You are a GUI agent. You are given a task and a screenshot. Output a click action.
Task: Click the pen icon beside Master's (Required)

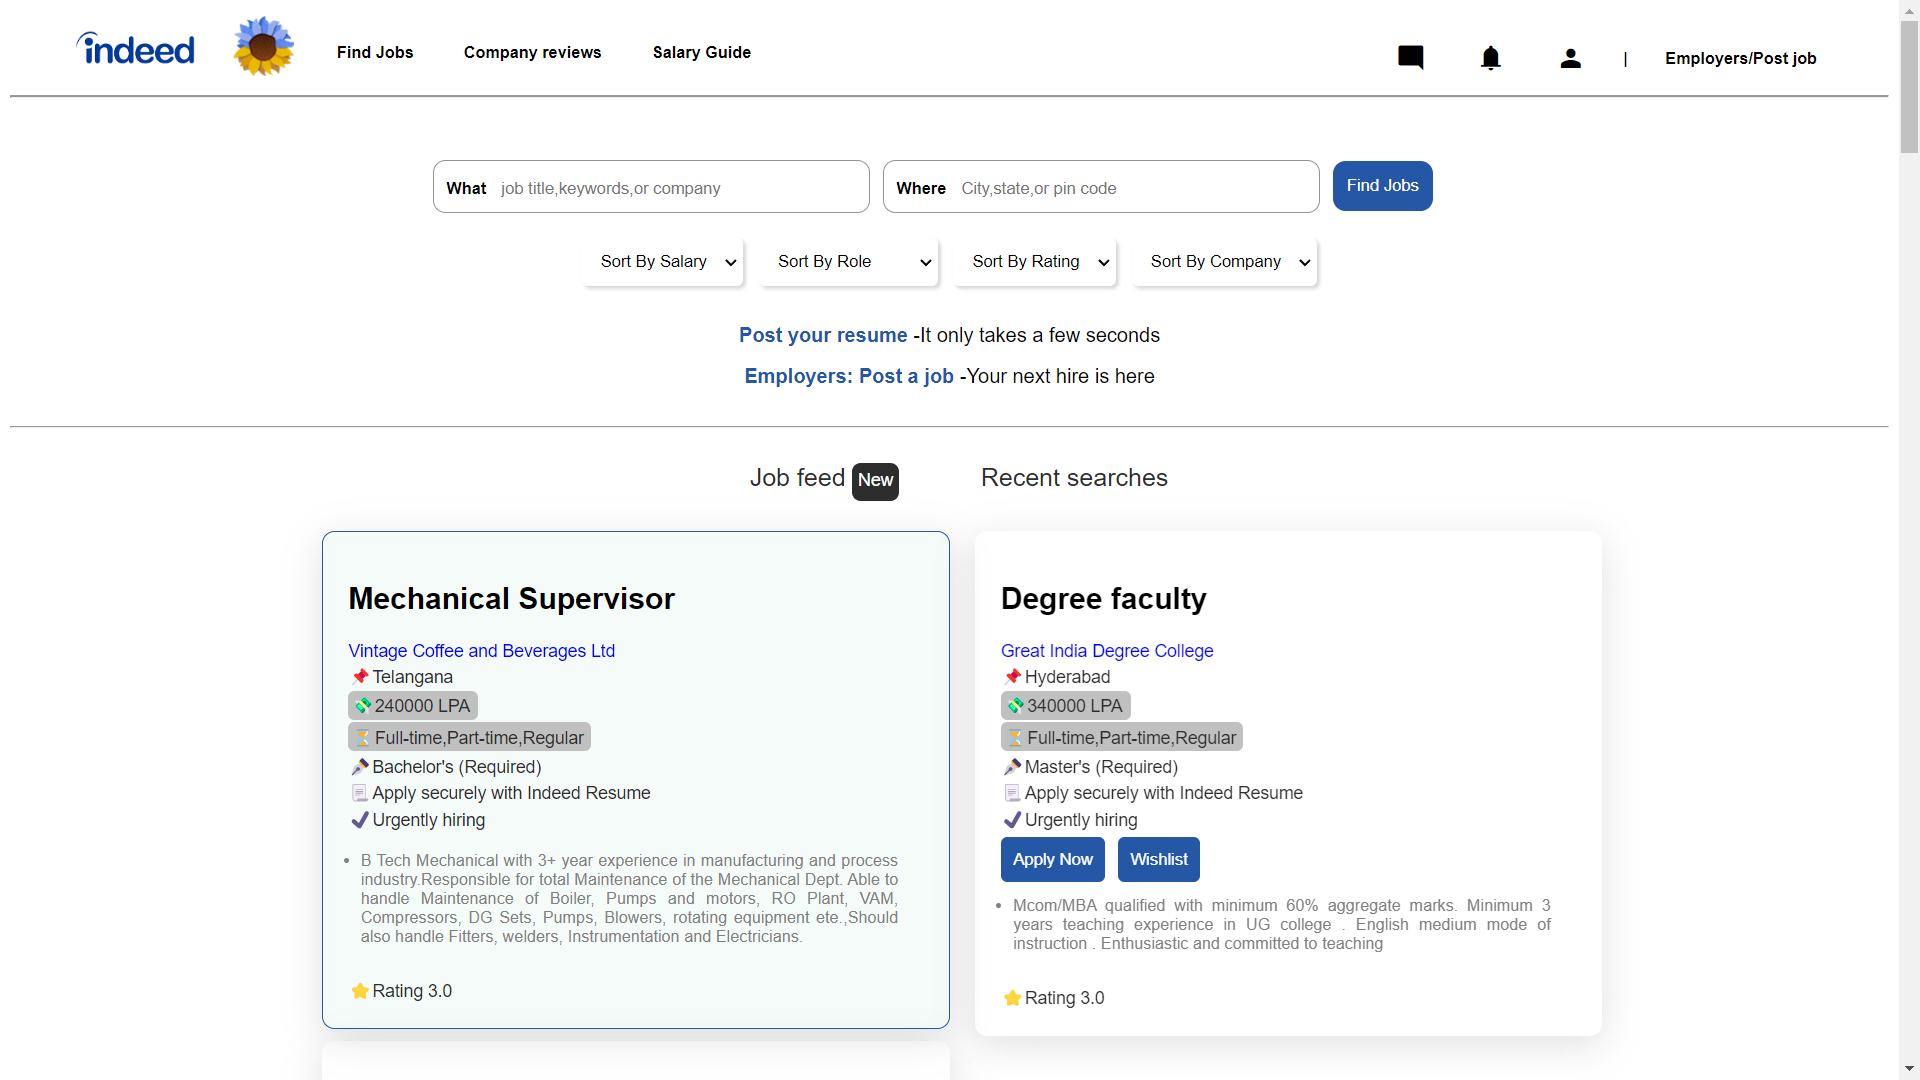(x=1012, y=767)
